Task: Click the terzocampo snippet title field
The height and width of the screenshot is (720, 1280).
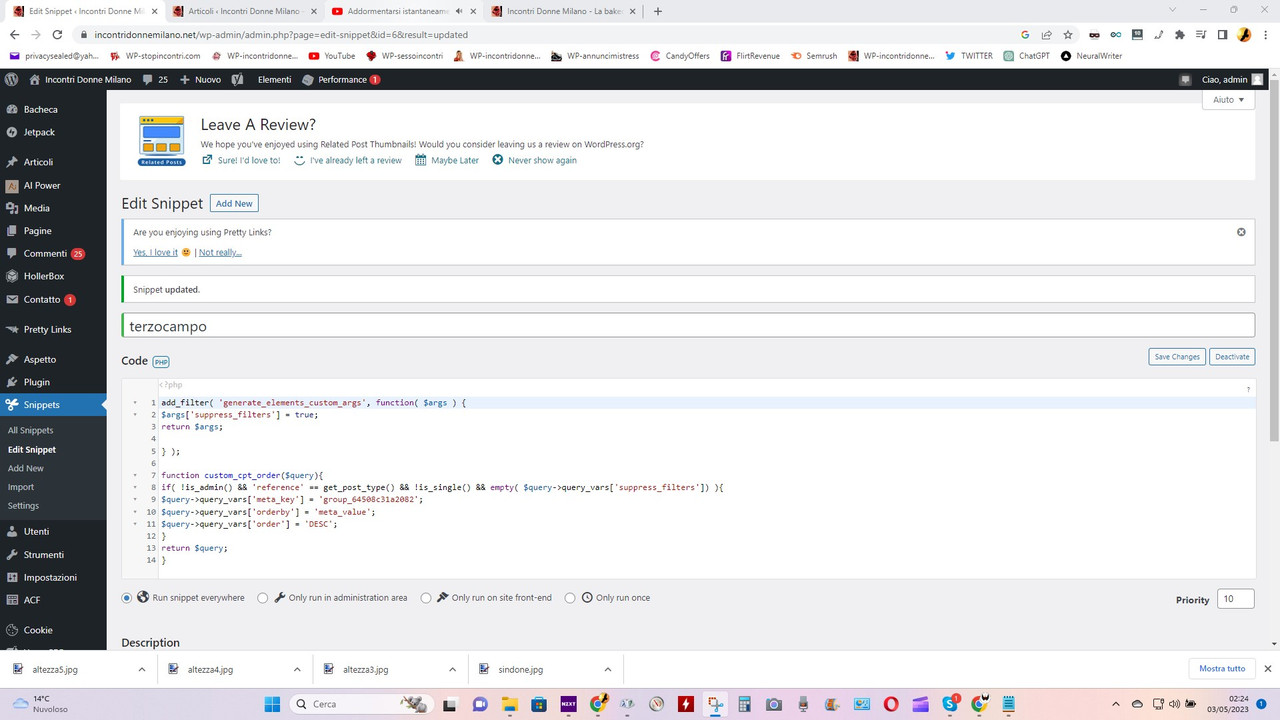Action: tap(688, 326)
